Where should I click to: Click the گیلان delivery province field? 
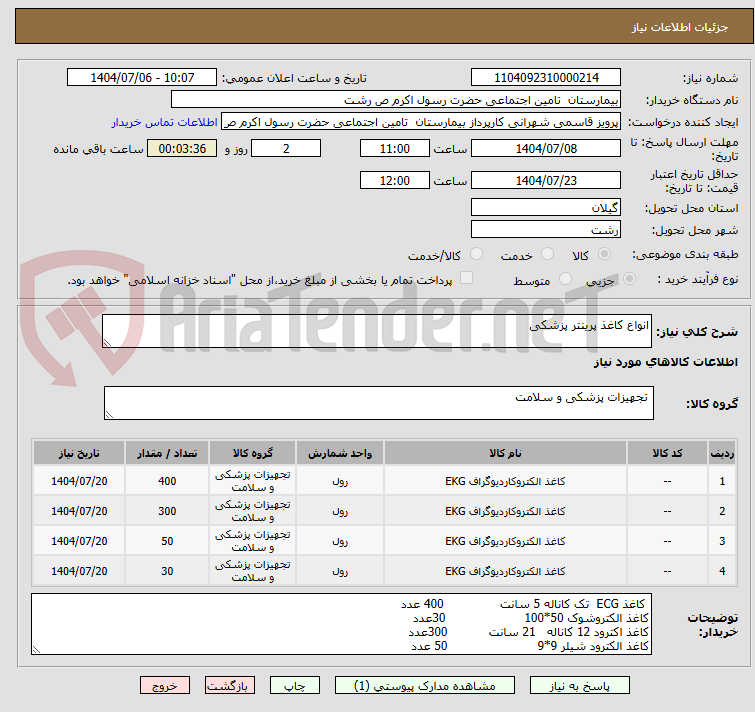point(545,208)
